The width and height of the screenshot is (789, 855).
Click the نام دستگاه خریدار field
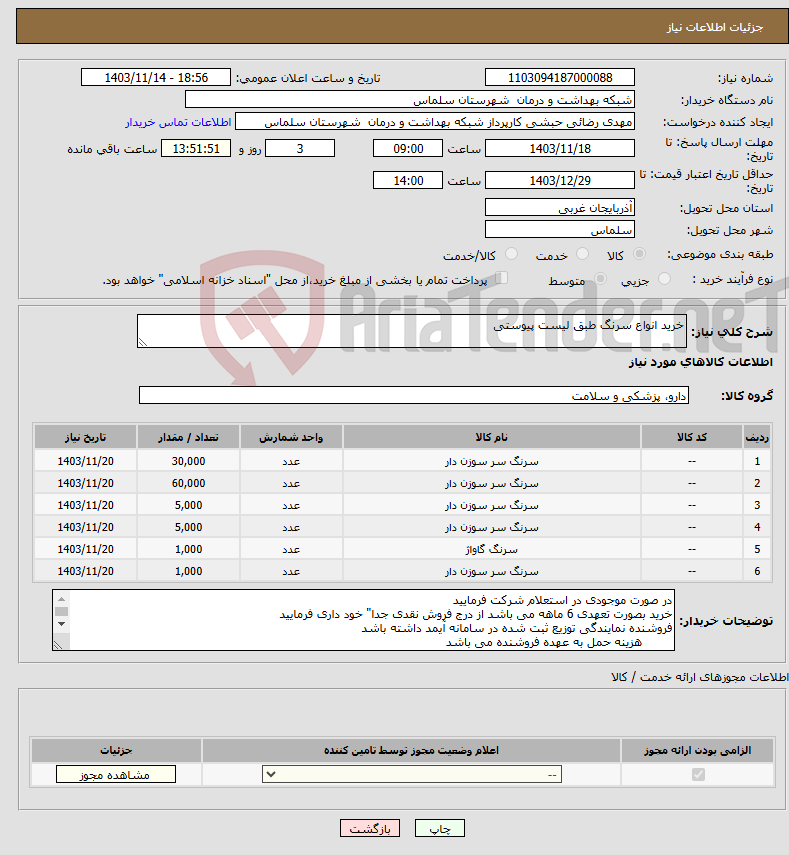click(x=409, y=100)
